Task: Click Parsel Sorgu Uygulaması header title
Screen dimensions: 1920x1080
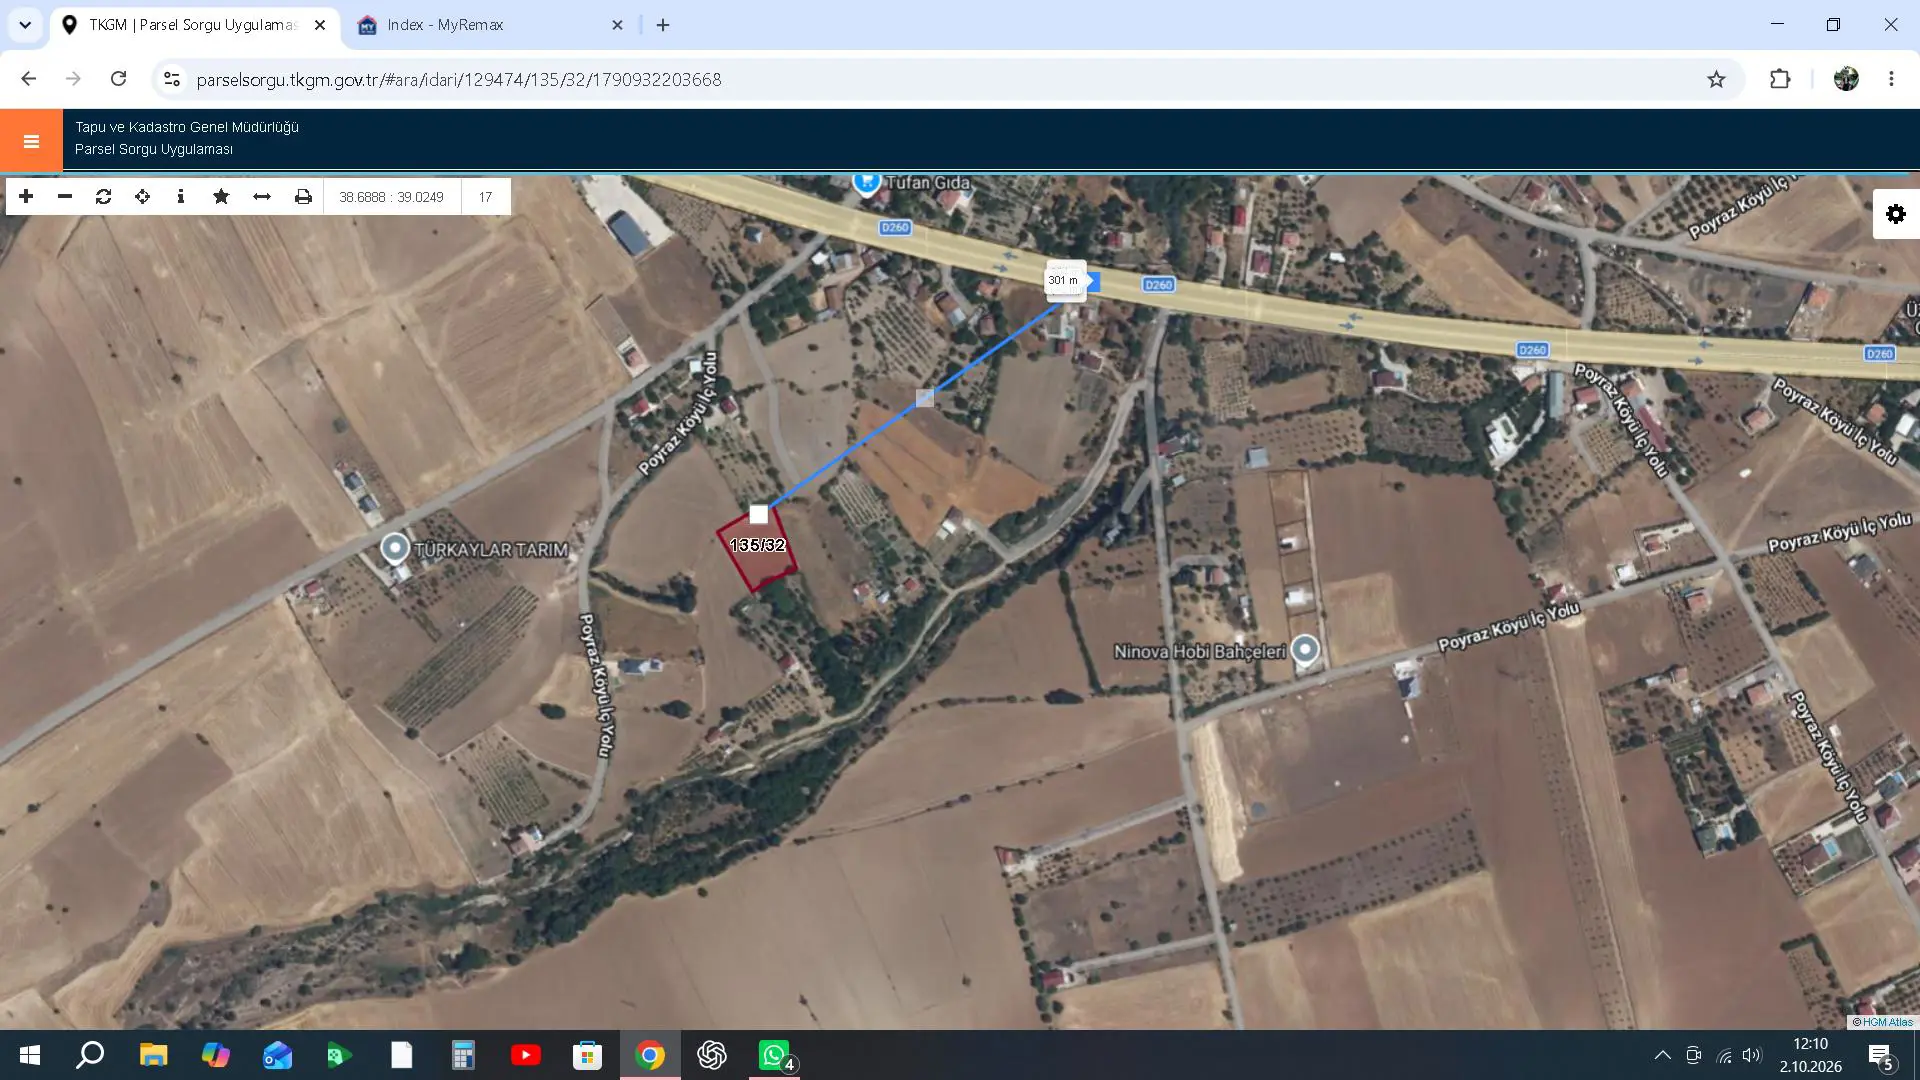Action: pos(154,149)
